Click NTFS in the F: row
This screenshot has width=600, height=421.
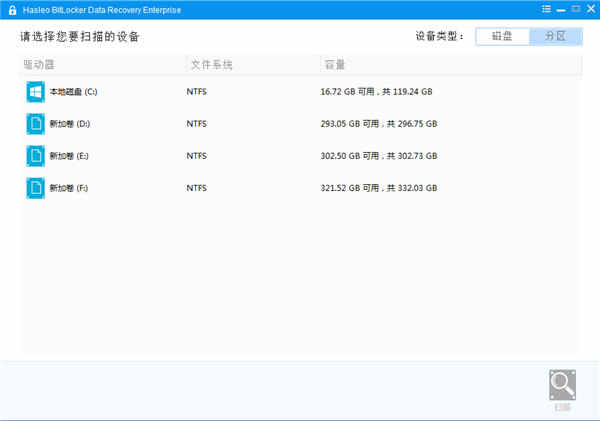197,188
